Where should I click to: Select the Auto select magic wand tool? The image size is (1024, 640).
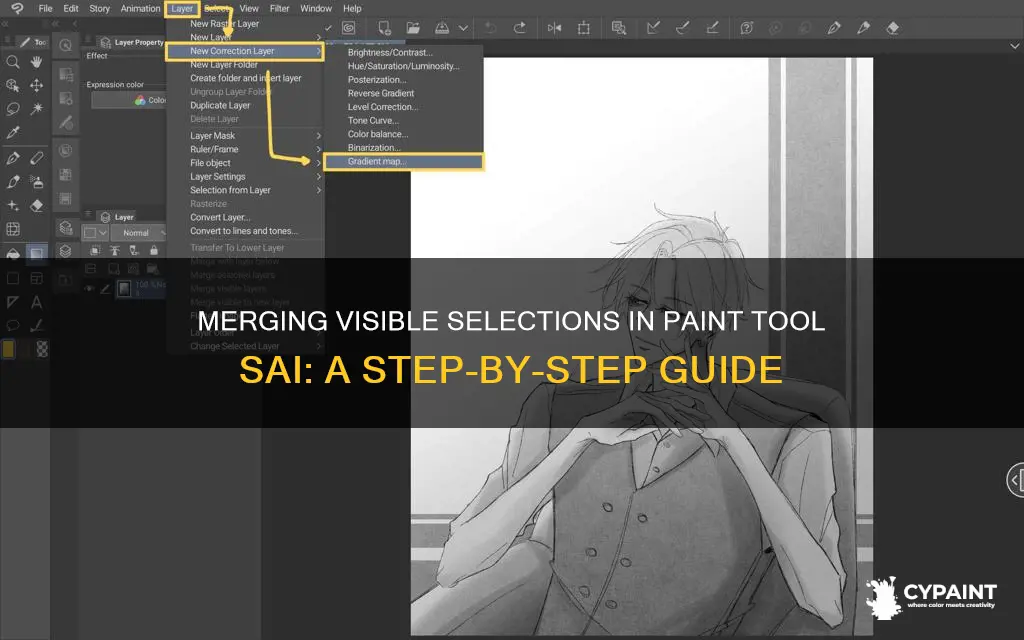(37, 108)
